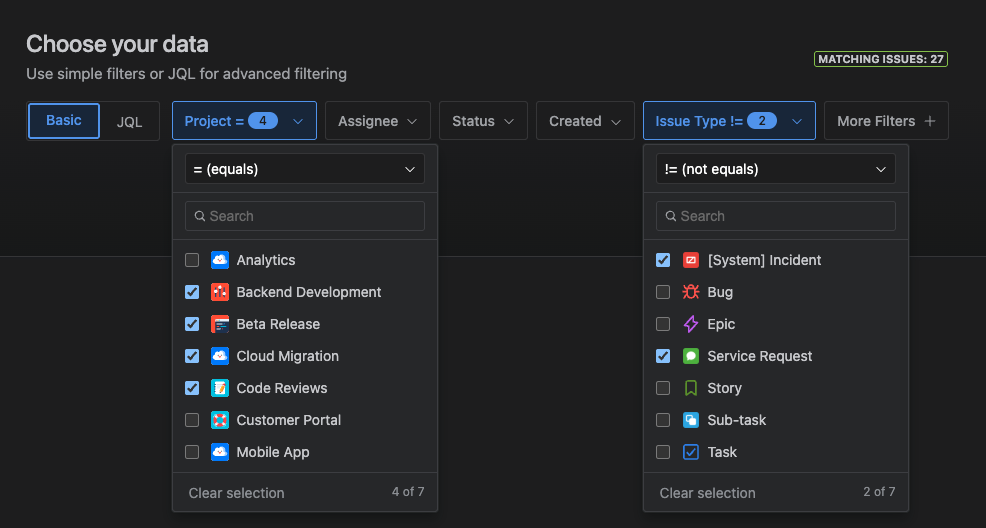Image resolution: width=986 pixels, height=528 pixels.
Task: Click the Service Request green icon
Action: [x=690, y=356]
